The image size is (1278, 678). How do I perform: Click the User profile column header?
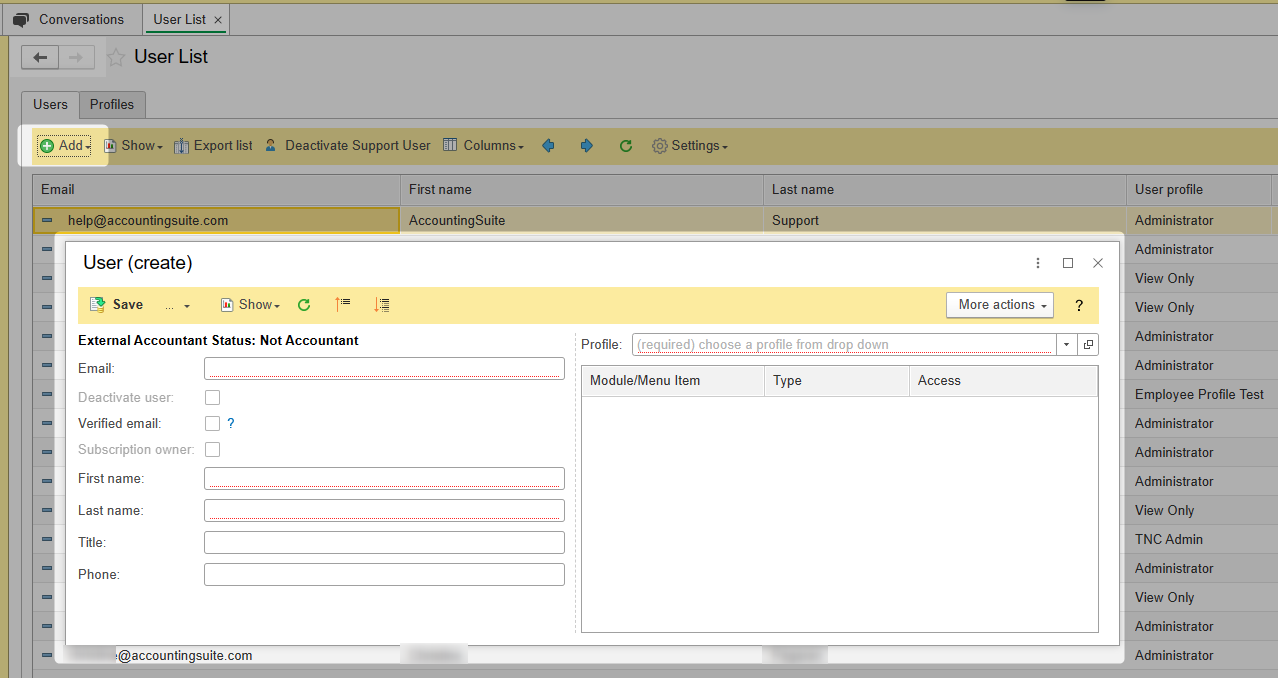tap(1198, 190)
